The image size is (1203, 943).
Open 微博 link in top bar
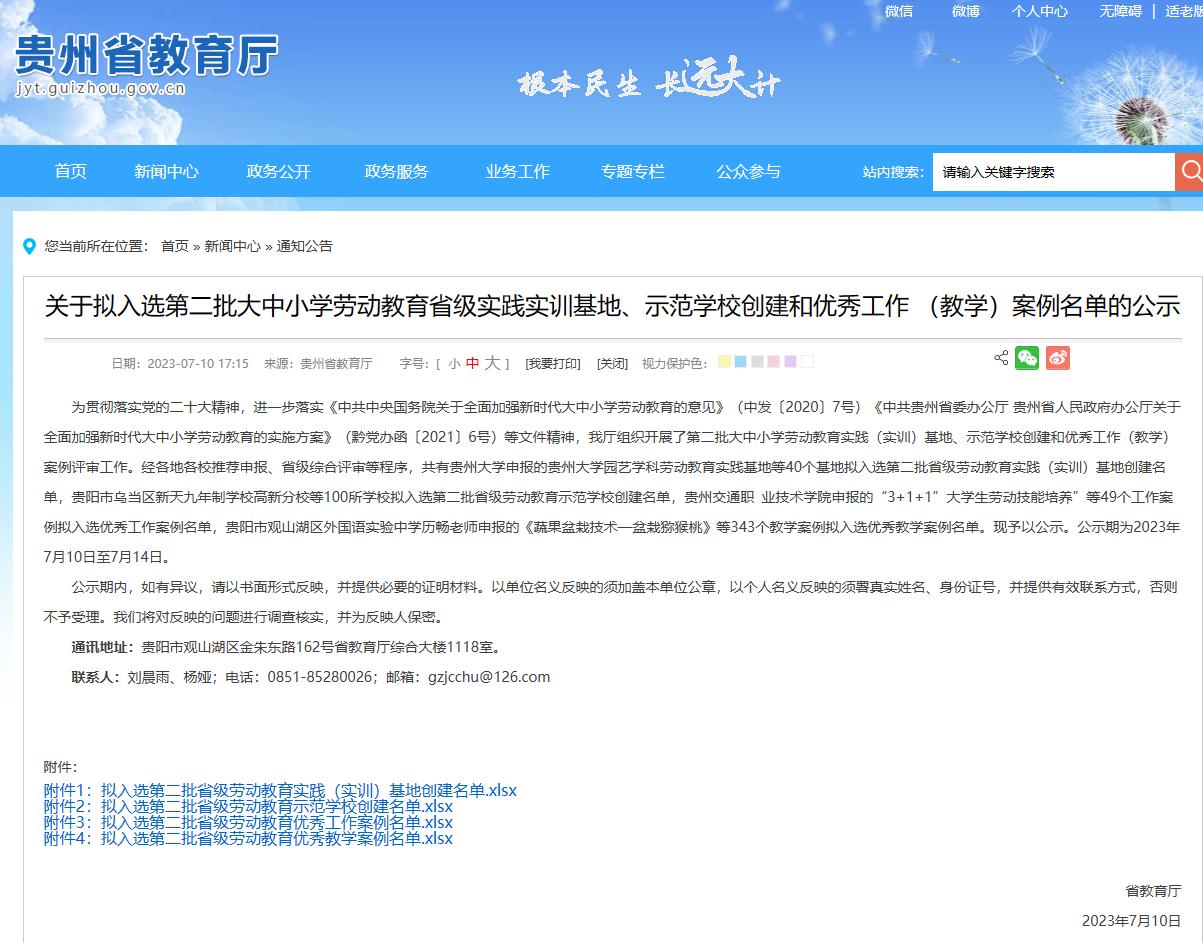point(966,11)
